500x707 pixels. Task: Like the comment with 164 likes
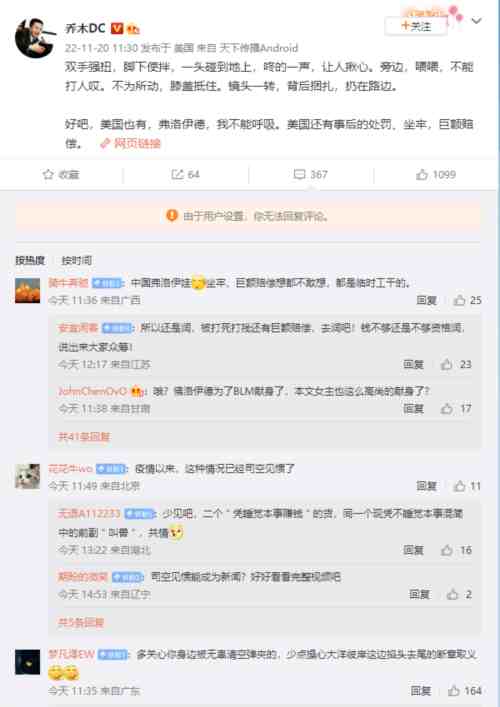point(454,690)
